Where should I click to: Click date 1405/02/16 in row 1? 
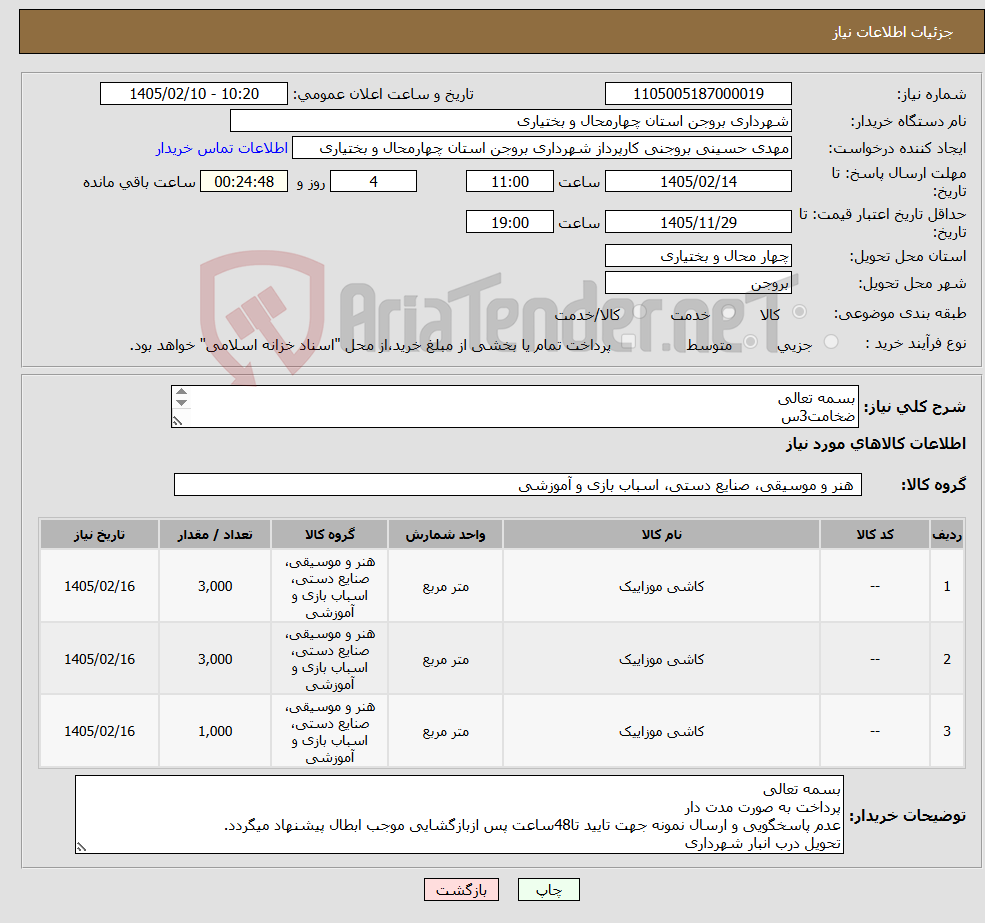[99, 586]
